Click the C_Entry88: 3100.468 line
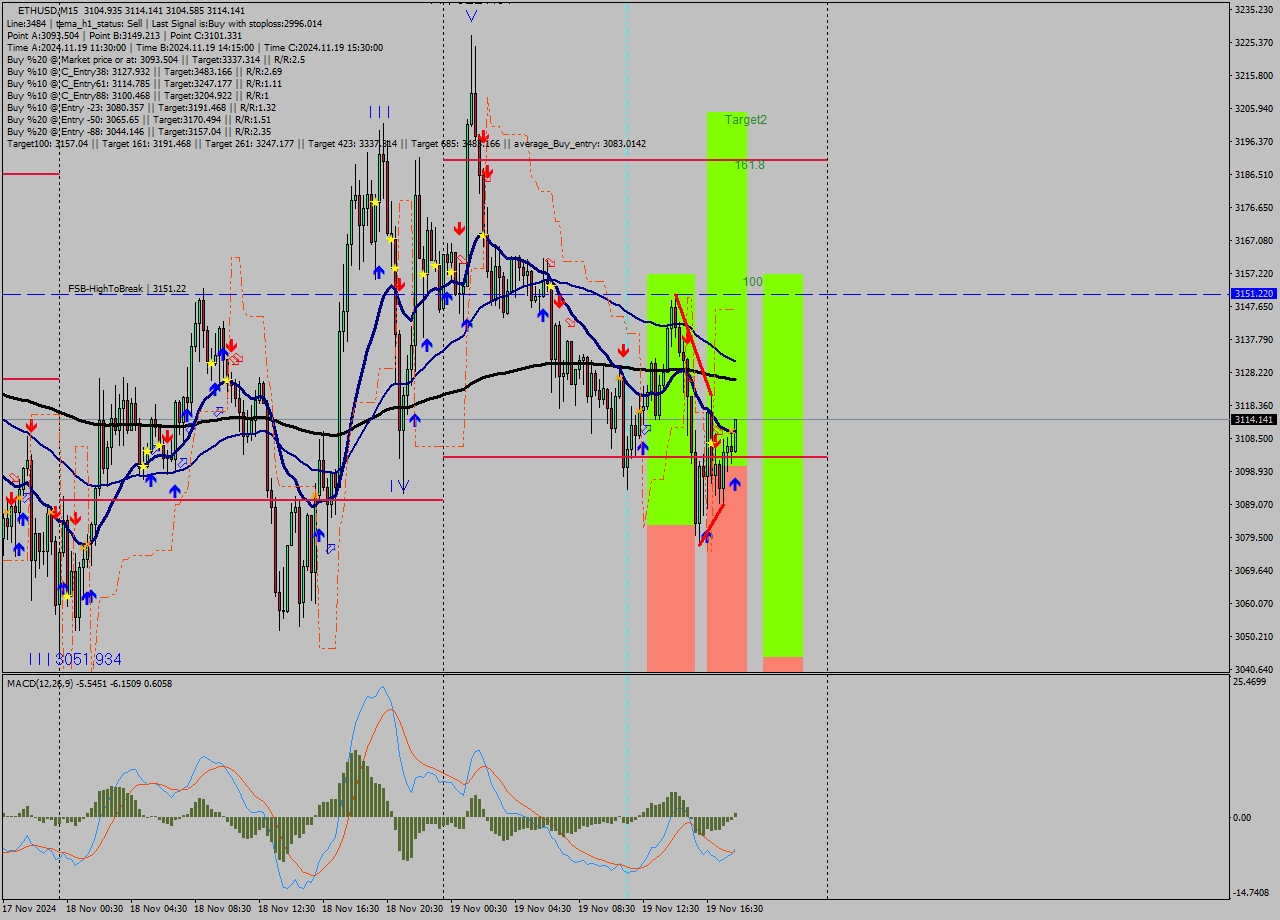The width and height of the screenshot is (1280, 920). (x=138, y=95)
